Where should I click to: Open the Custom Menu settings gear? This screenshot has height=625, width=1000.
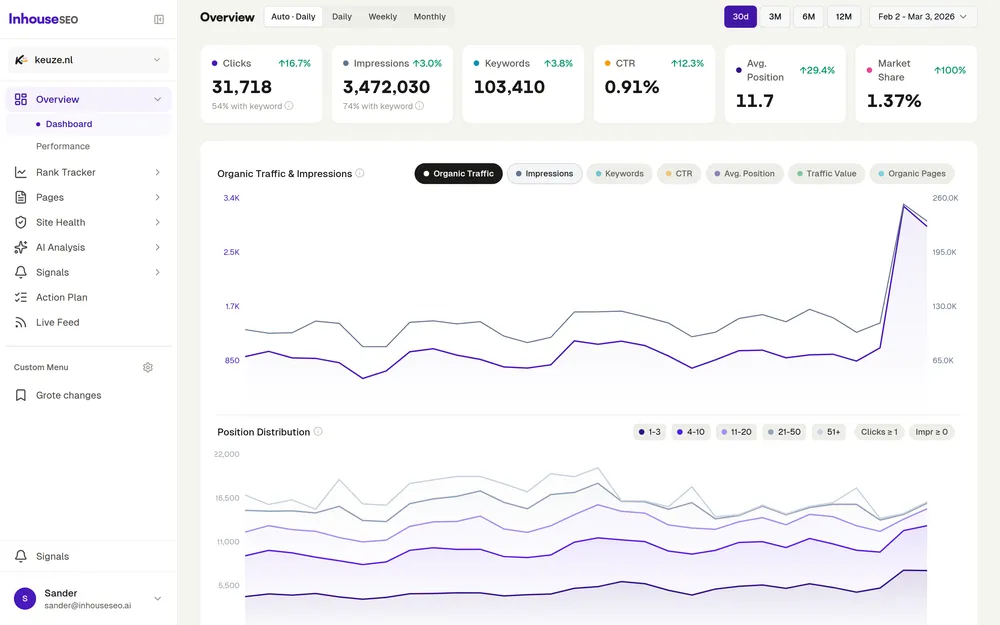[x=147, y=367]
